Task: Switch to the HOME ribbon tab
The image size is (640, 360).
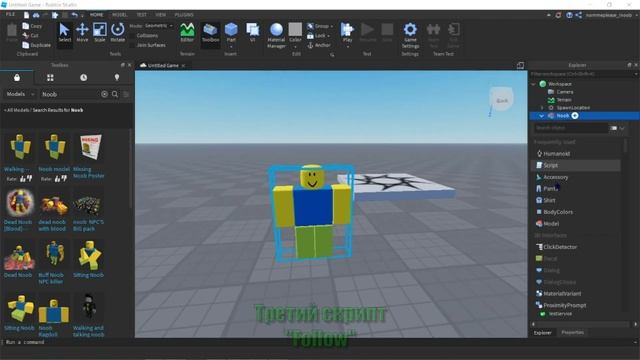Action: tap(97, 15)
